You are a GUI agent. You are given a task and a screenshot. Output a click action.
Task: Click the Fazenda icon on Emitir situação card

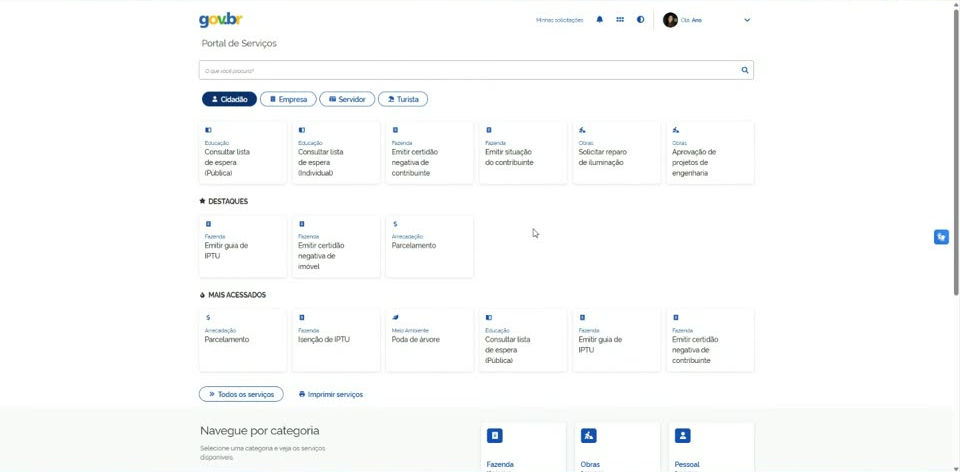point(489,130)
